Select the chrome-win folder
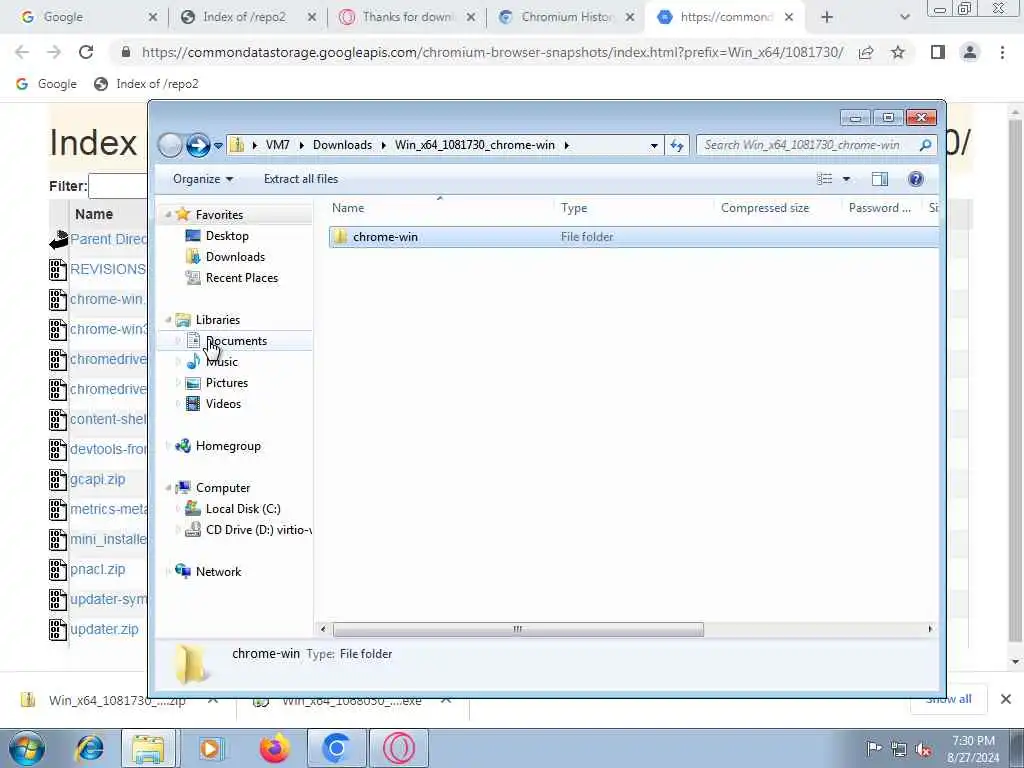Image resolution: width=1024 pixels, height=768 pixels. point(633,237)
